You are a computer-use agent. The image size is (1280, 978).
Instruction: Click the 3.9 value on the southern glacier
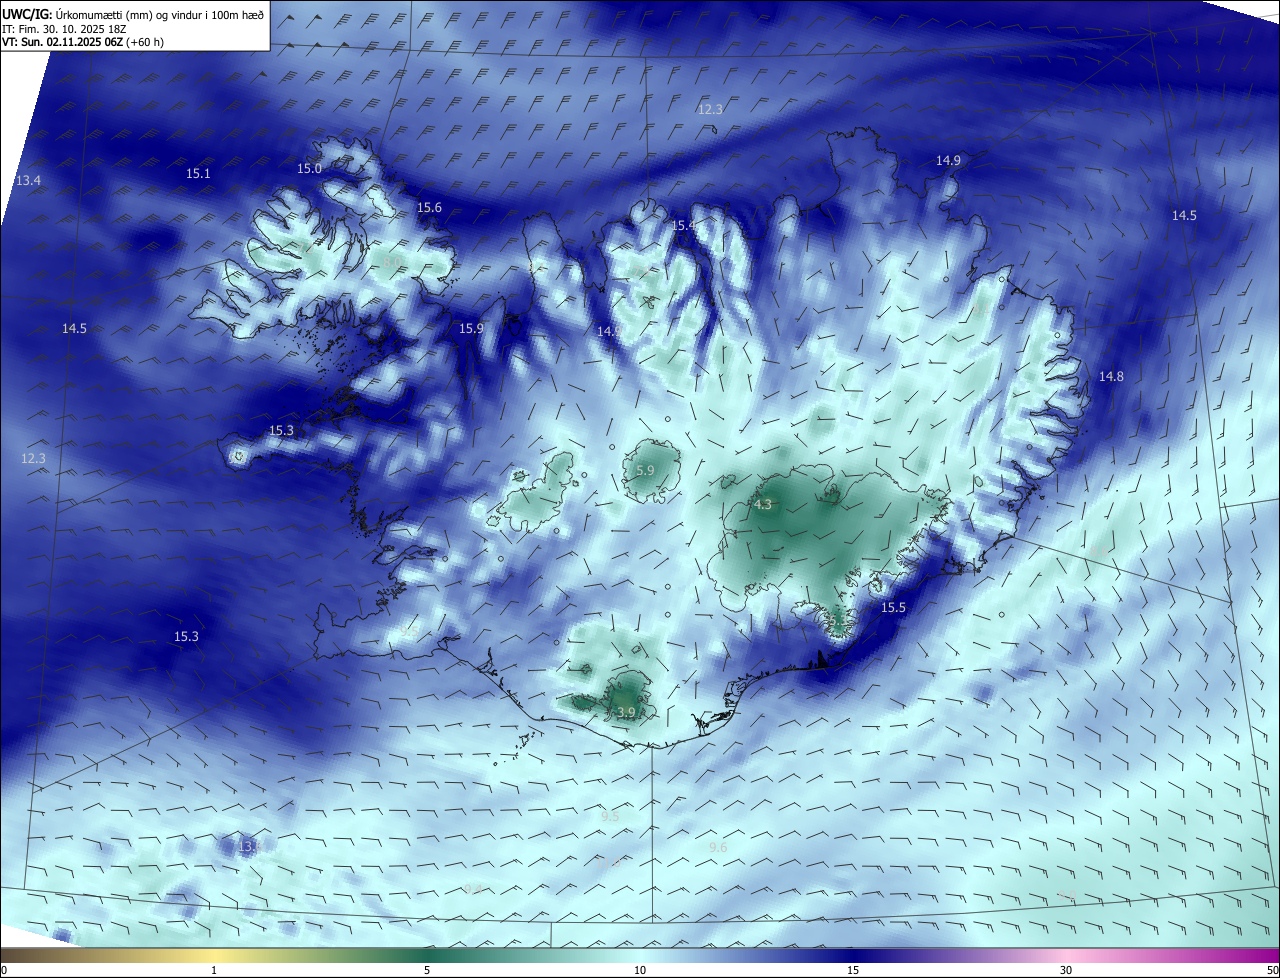click(x=626, y=712)
